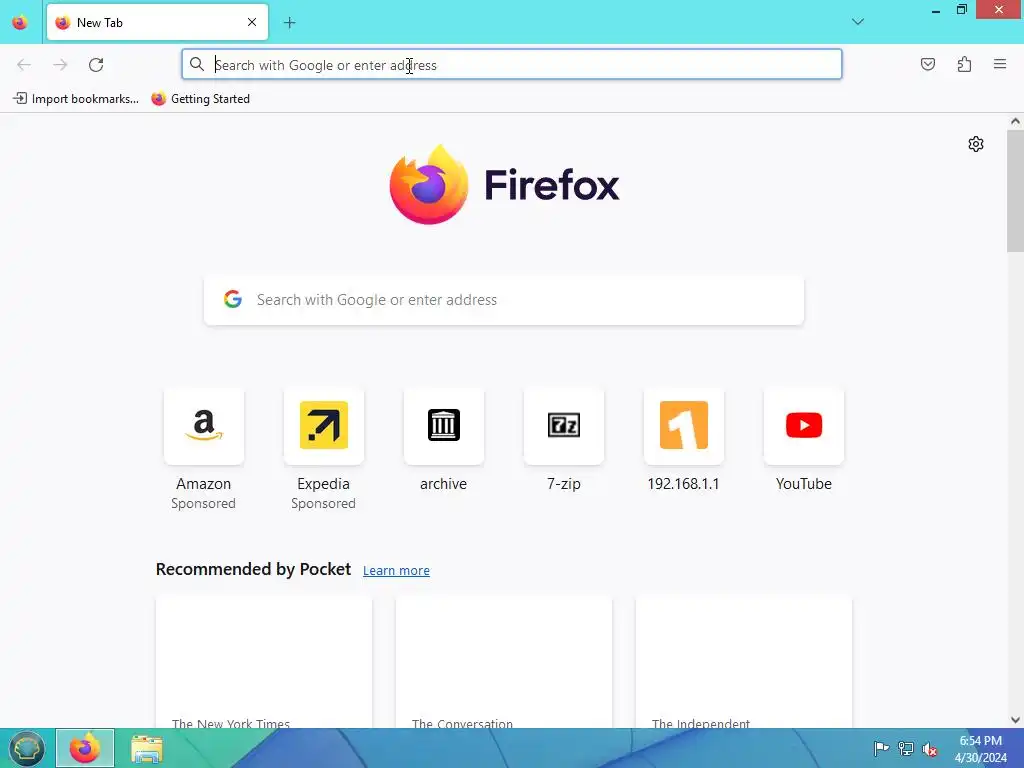The width and height of the screenshot is (1024, 768).
Task: Open the Getting Started bookmark
Action: 200,99
